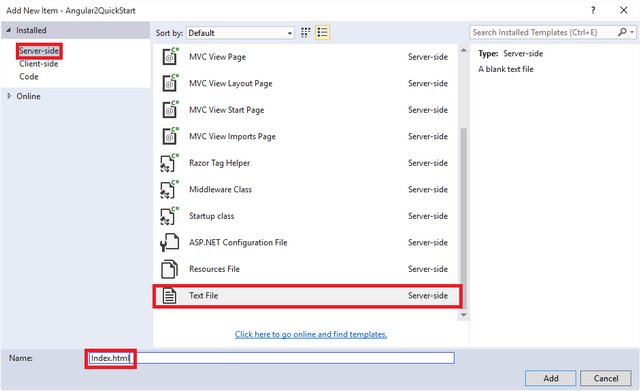The image size is (640, 391).
Task: Collapse the Installed tree node
Action: (x=9, y=30)
